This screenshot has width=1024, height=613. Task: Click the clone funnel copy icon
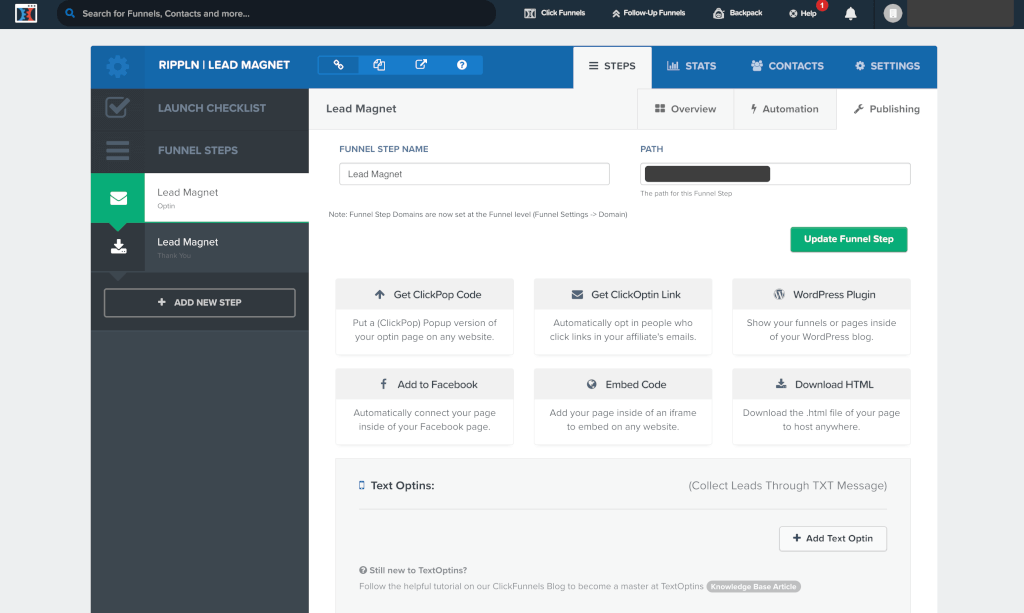(x=379, y=65)
